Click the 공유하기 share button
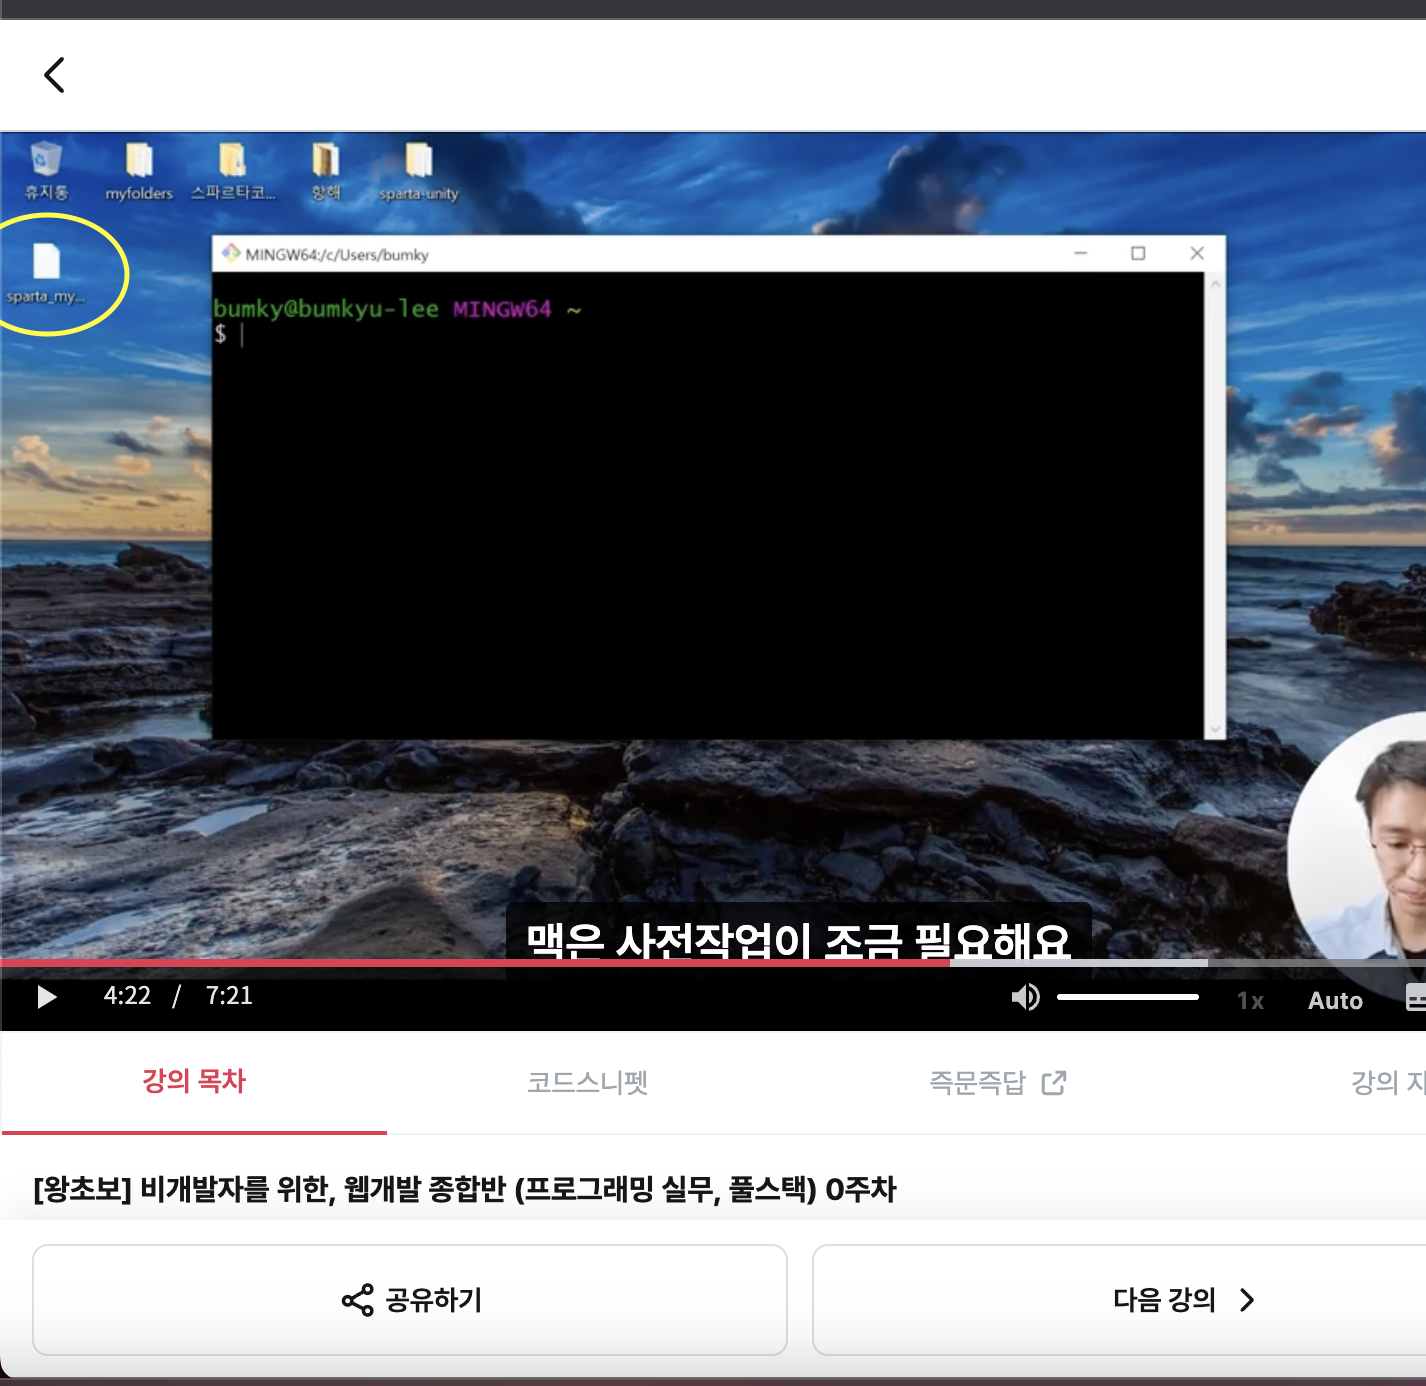The width and height of the screenshot is (1426, 1386). tap(410, 1300)
